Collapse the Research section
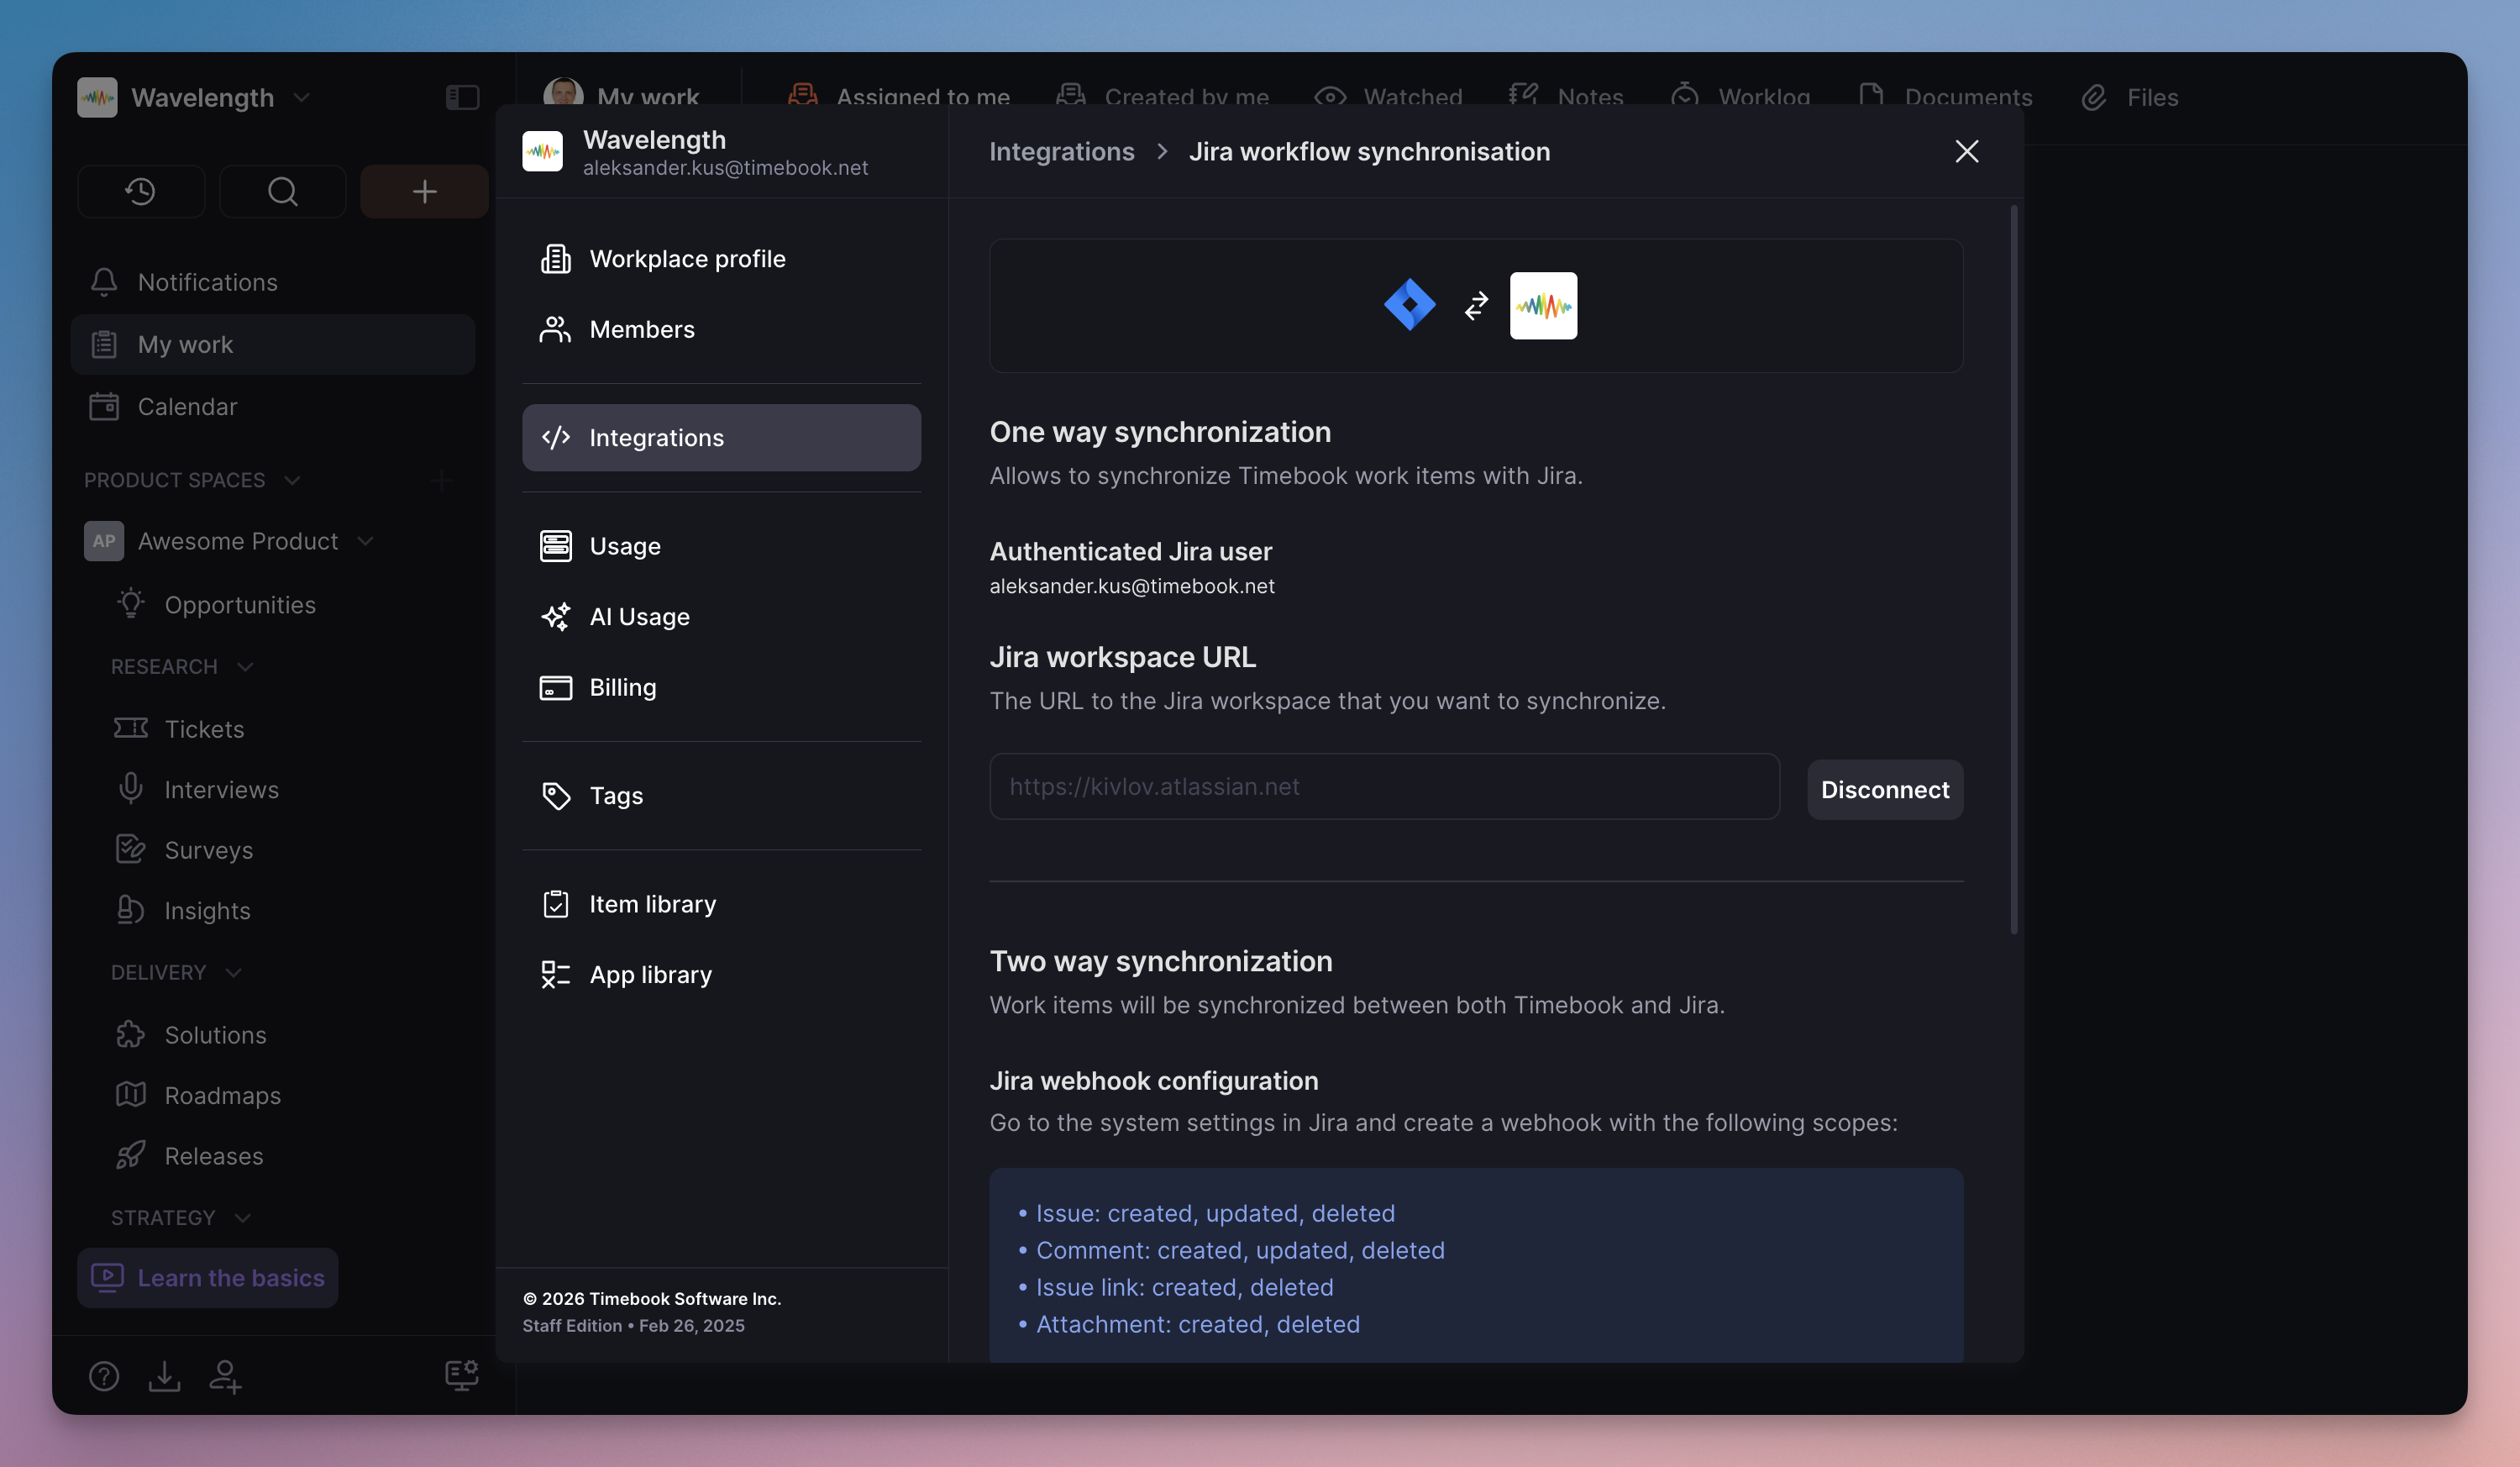Image resolution: width=2520 pixels, height=1467 pixels. tap(245, 667)
